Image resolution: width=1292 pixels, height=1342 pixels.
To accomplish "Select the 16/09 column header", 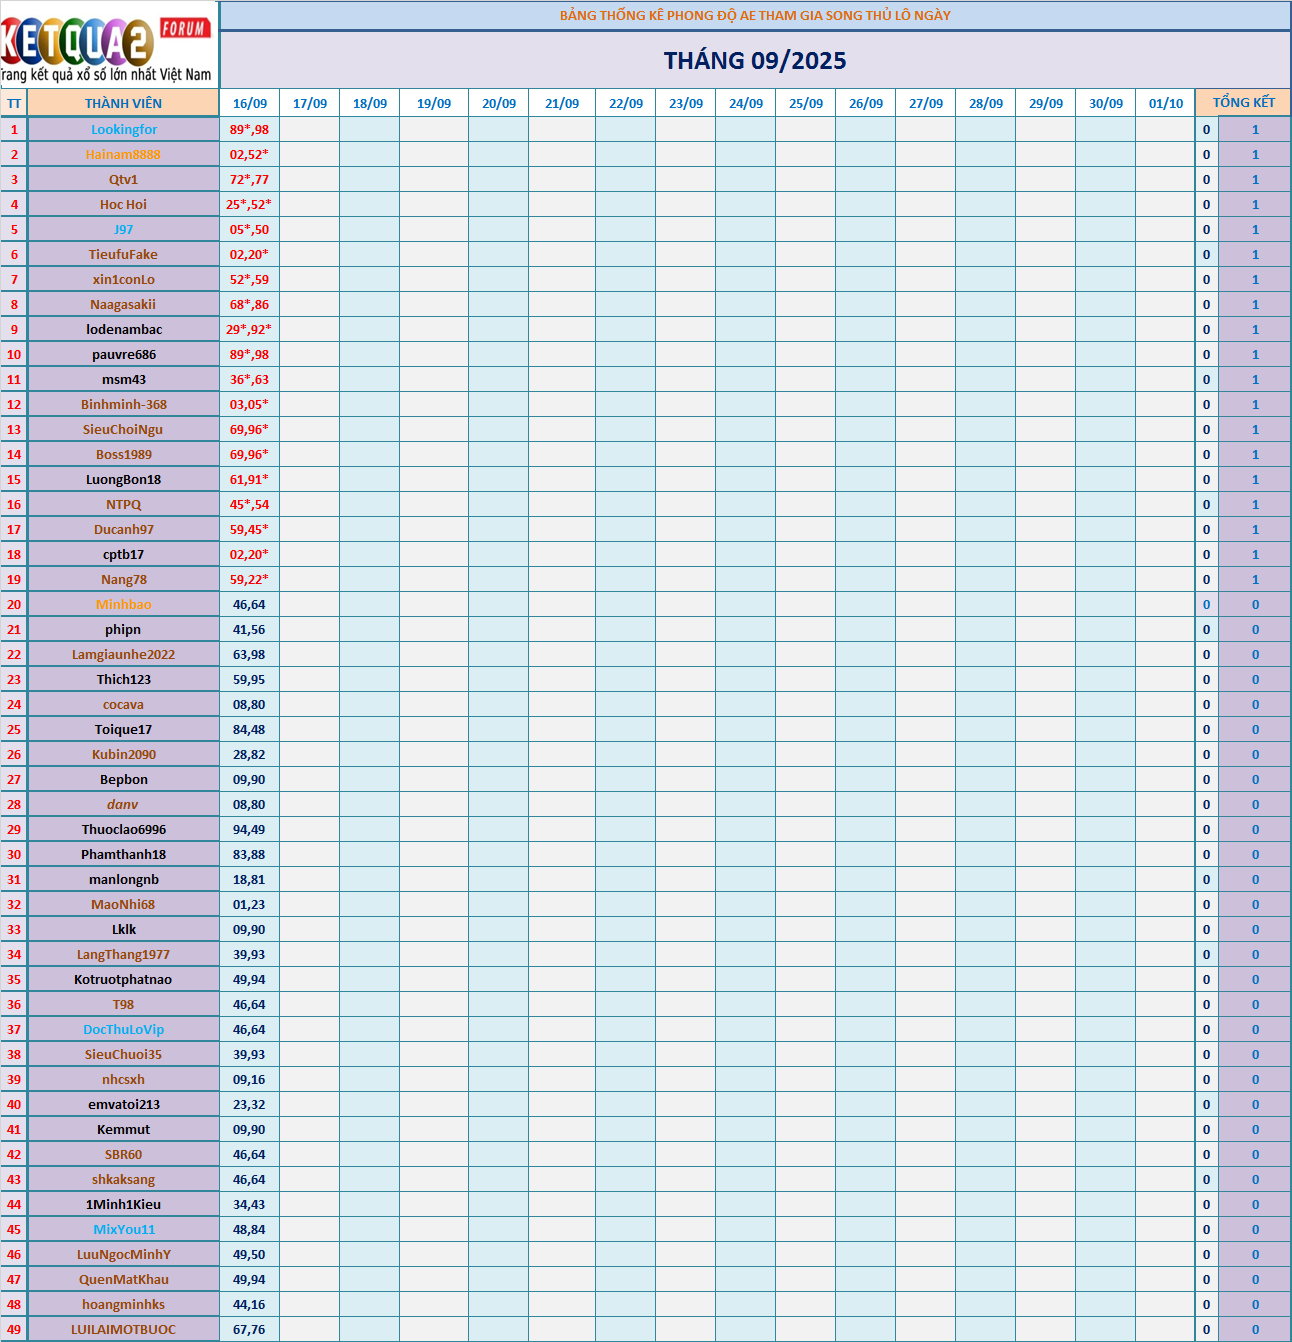I will coord(249,102).
